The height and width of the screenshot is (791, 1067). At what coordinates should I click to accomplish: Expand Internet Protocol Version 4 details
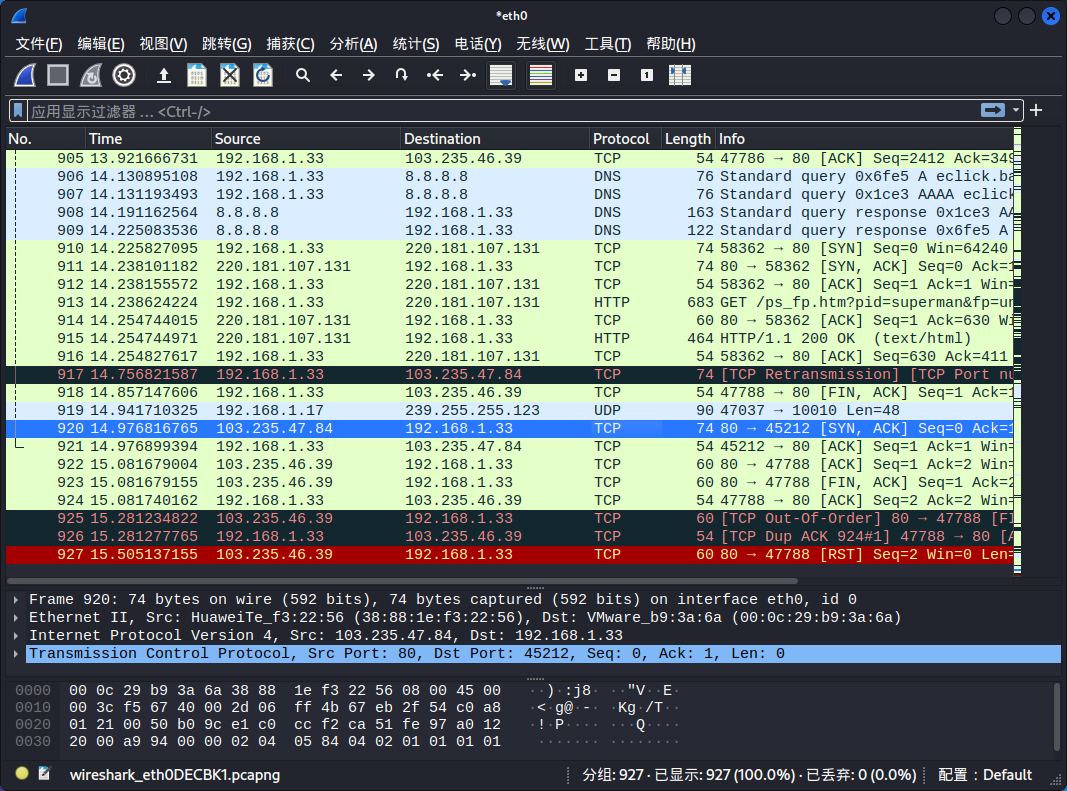(16, 636)
